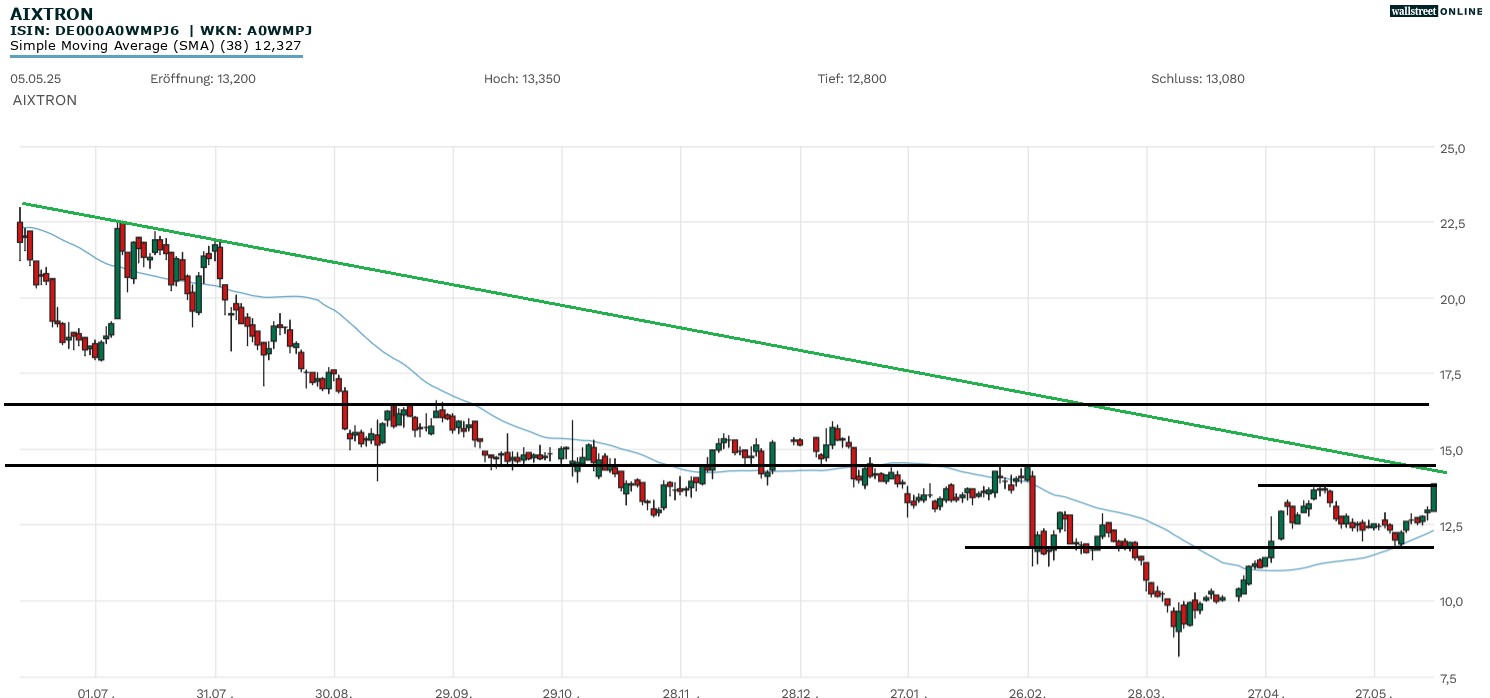Click the AIXTRON legend label above the chart

pyautogui.click(x=45, y=100)
